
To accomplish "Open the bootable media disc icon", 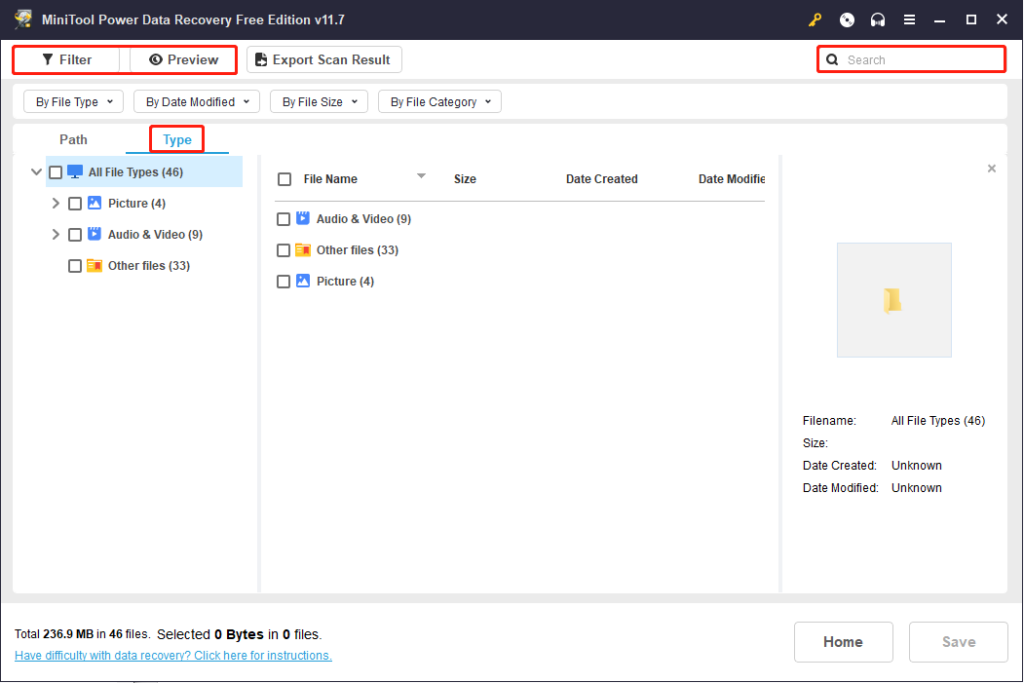I will [846, 19].
